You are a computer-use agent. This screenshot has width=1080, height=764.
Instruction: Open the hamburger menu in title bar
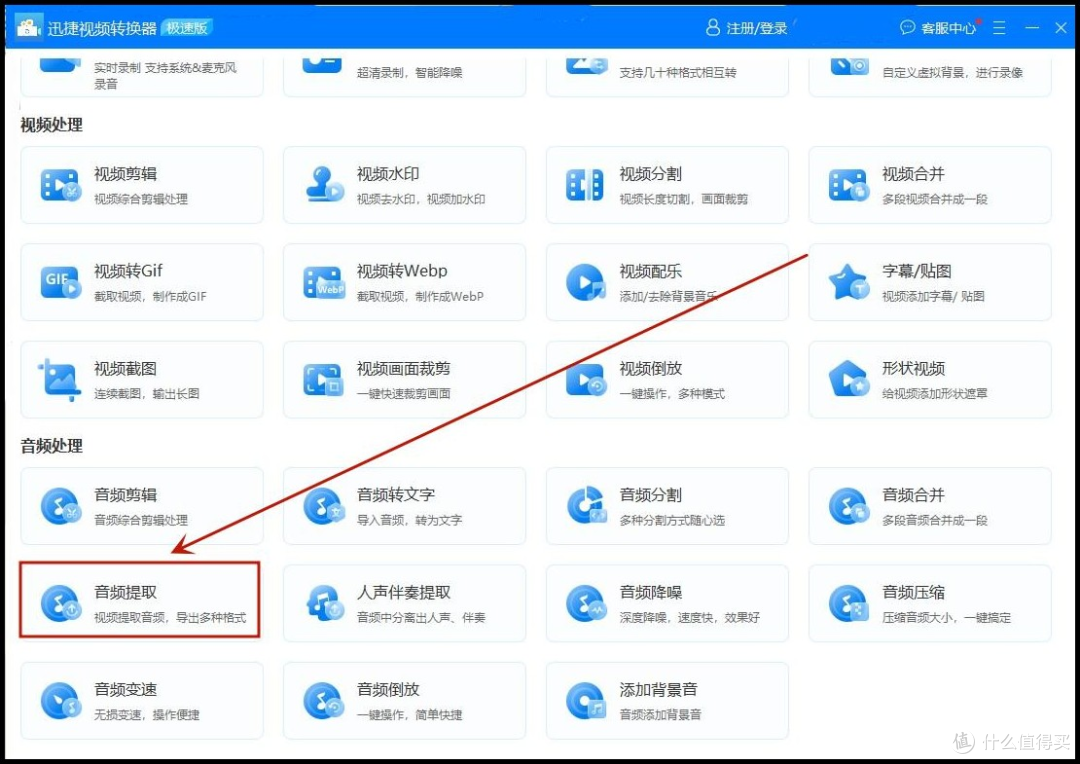coord(999,28)
